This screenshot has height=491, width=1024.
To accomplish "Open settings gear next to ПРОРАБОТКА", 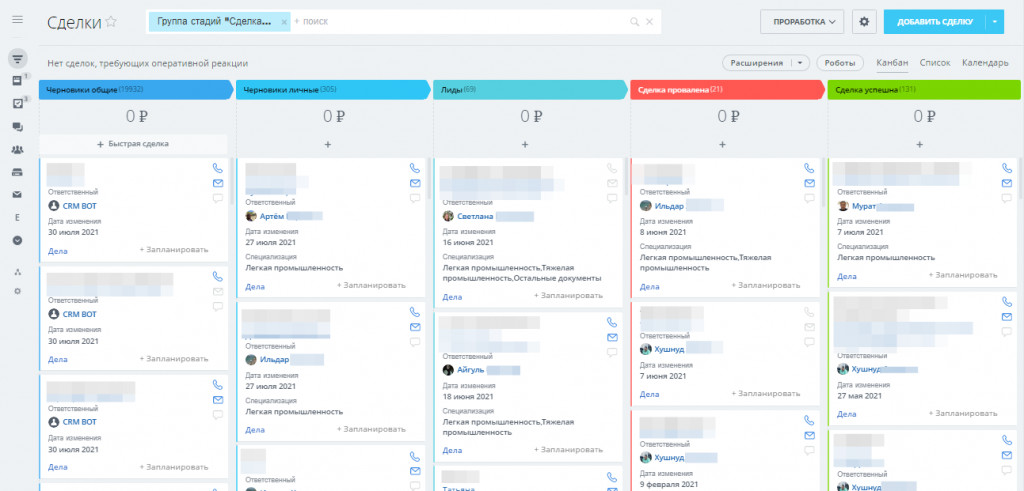I will pos(864,22).
